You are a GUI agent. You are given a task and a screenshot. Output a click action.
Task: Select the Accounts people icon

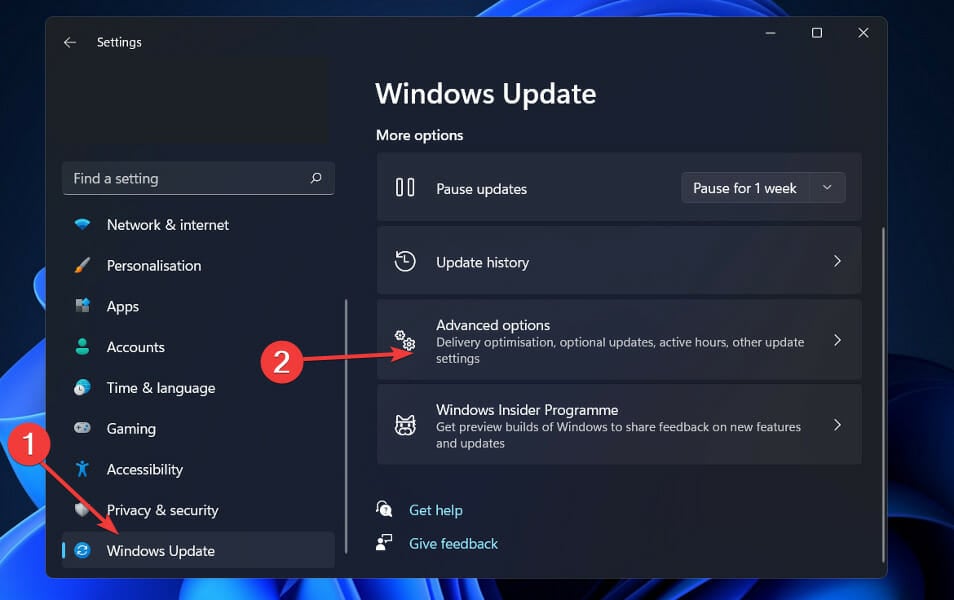tap(82, 347)
